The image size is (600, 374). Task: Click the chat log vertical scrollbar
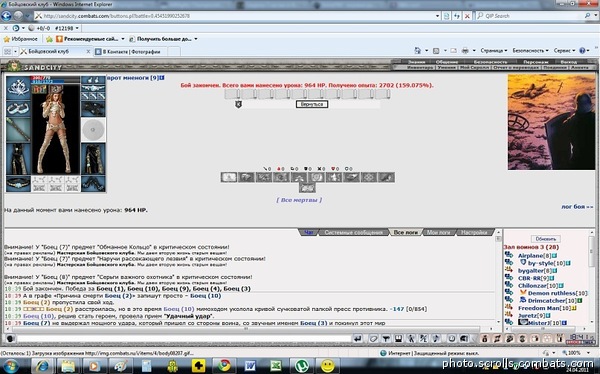[498, 278]
